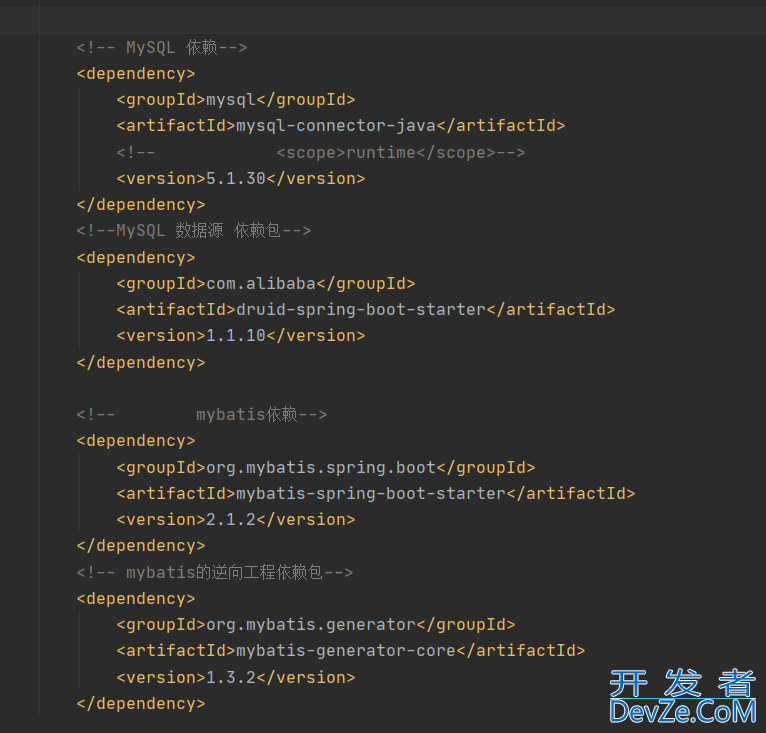Click the MySQL 依赖 comment line
Image resolution: width=766 pixels, height=733 pixels.
click(162, 47)
